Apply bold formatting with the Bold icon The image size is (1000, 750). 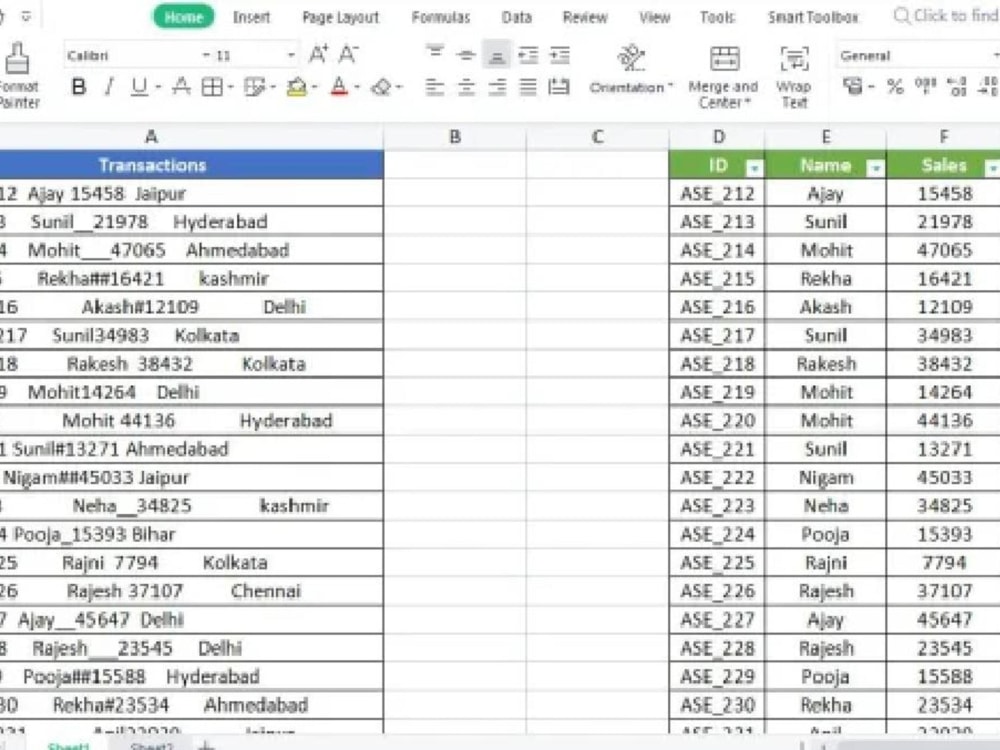click(x=78, y=87)
